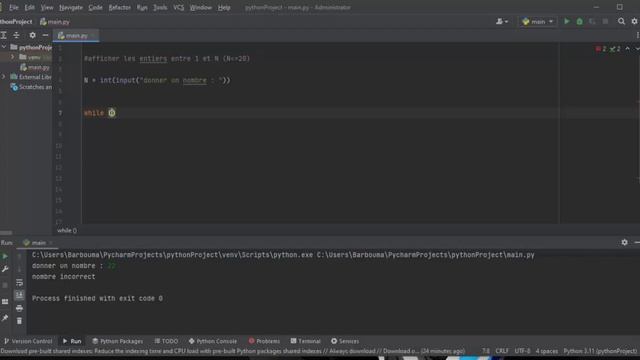
Task: Open Search Everywhere with the magnifier icon
Action: [621, 21]
